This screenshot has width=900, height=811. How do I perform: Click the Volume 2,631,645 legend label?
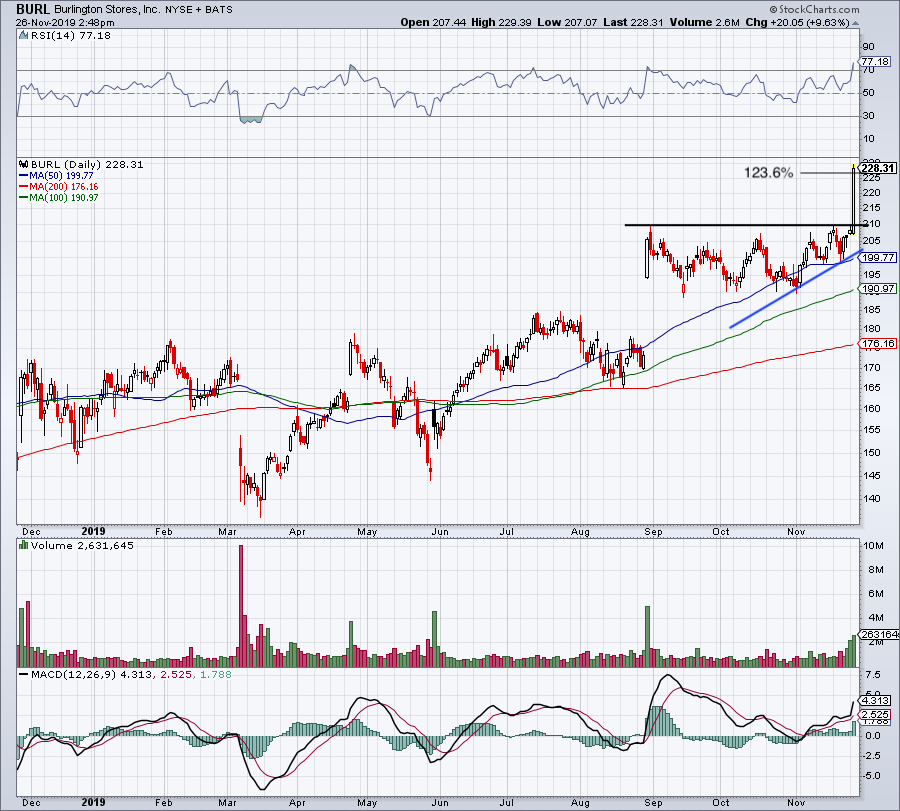[82, 545]
